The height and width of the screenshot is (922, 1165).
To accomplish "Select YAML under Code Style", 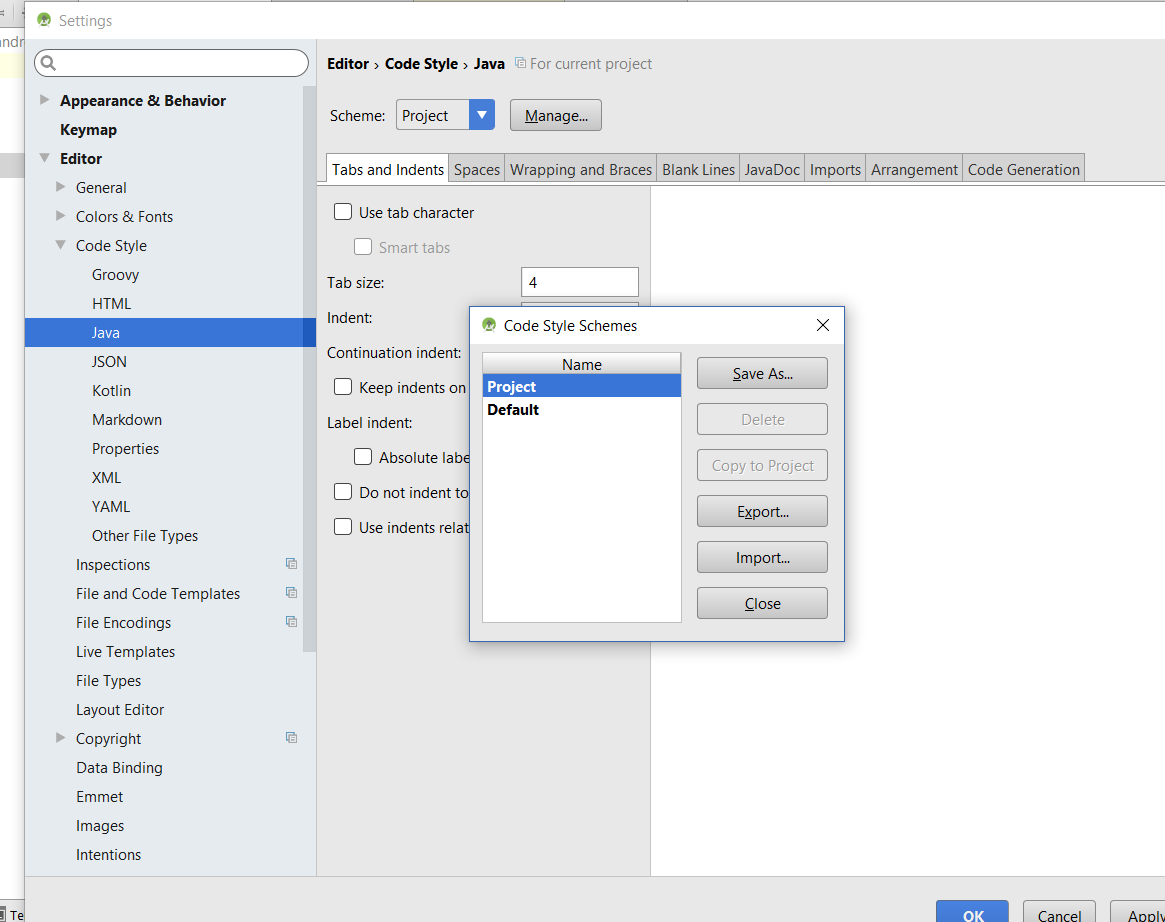I will pos(111,506).
